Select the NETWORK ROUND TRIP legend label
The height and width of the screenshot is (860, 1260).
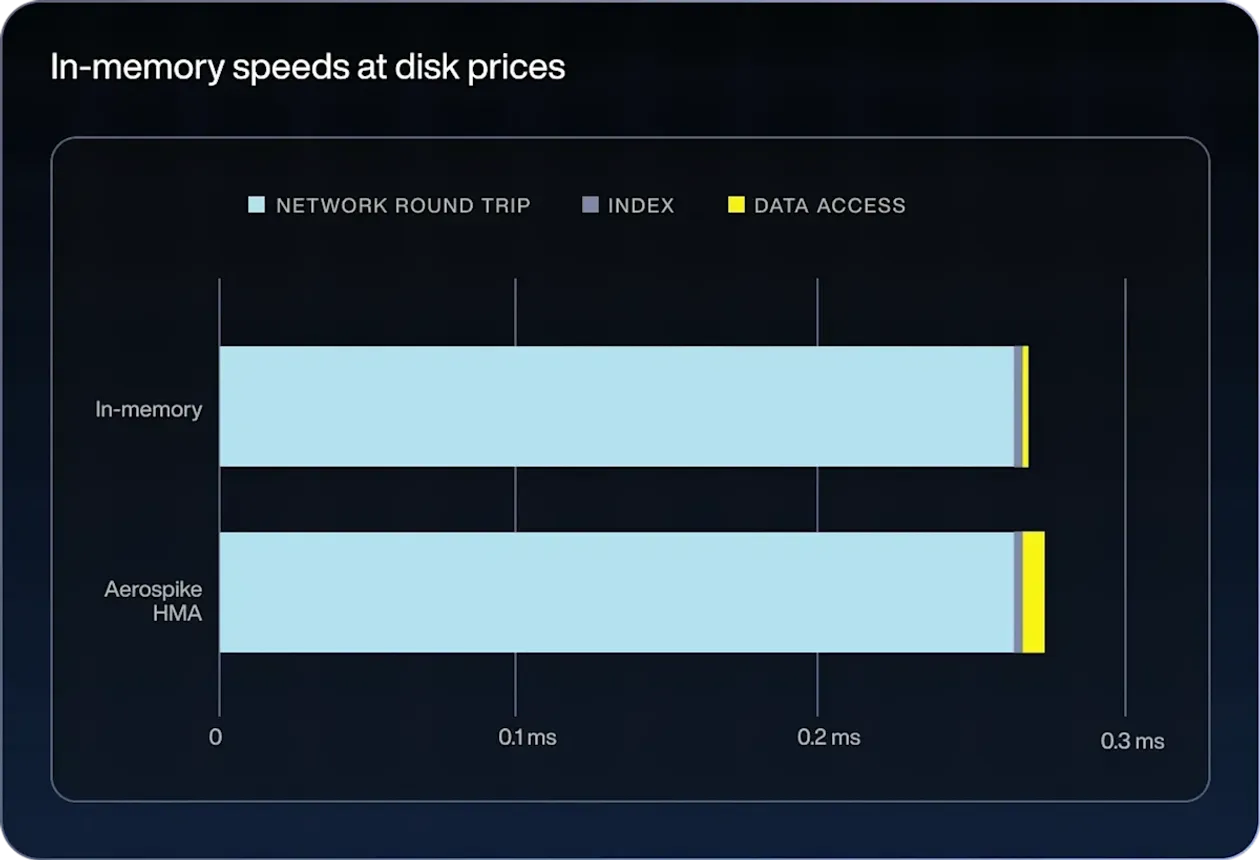[403, 206]
